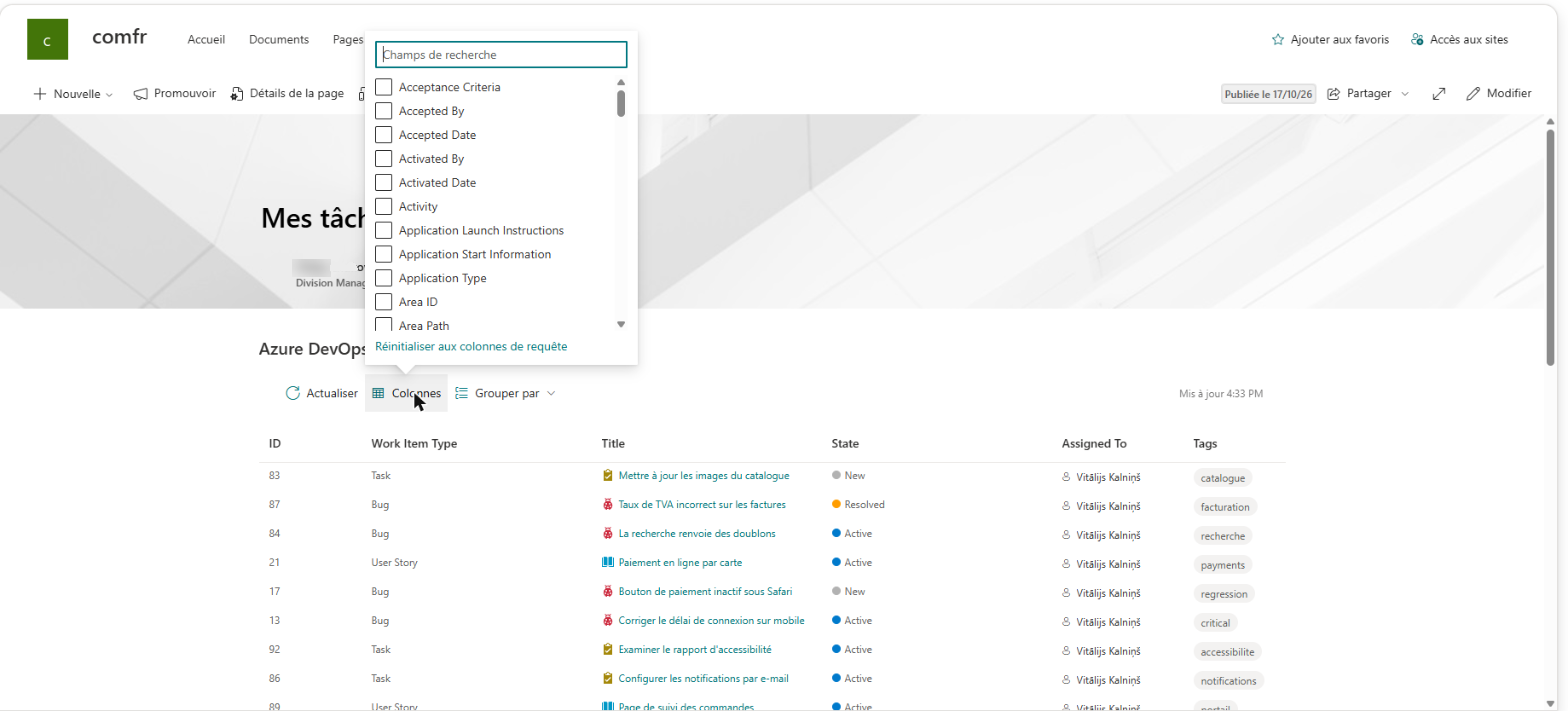Image resolution: width=1568 pixels, height=711 pixels.
Task: Click the plus icon beside Nouvelle
Action: tap(40, 94)
